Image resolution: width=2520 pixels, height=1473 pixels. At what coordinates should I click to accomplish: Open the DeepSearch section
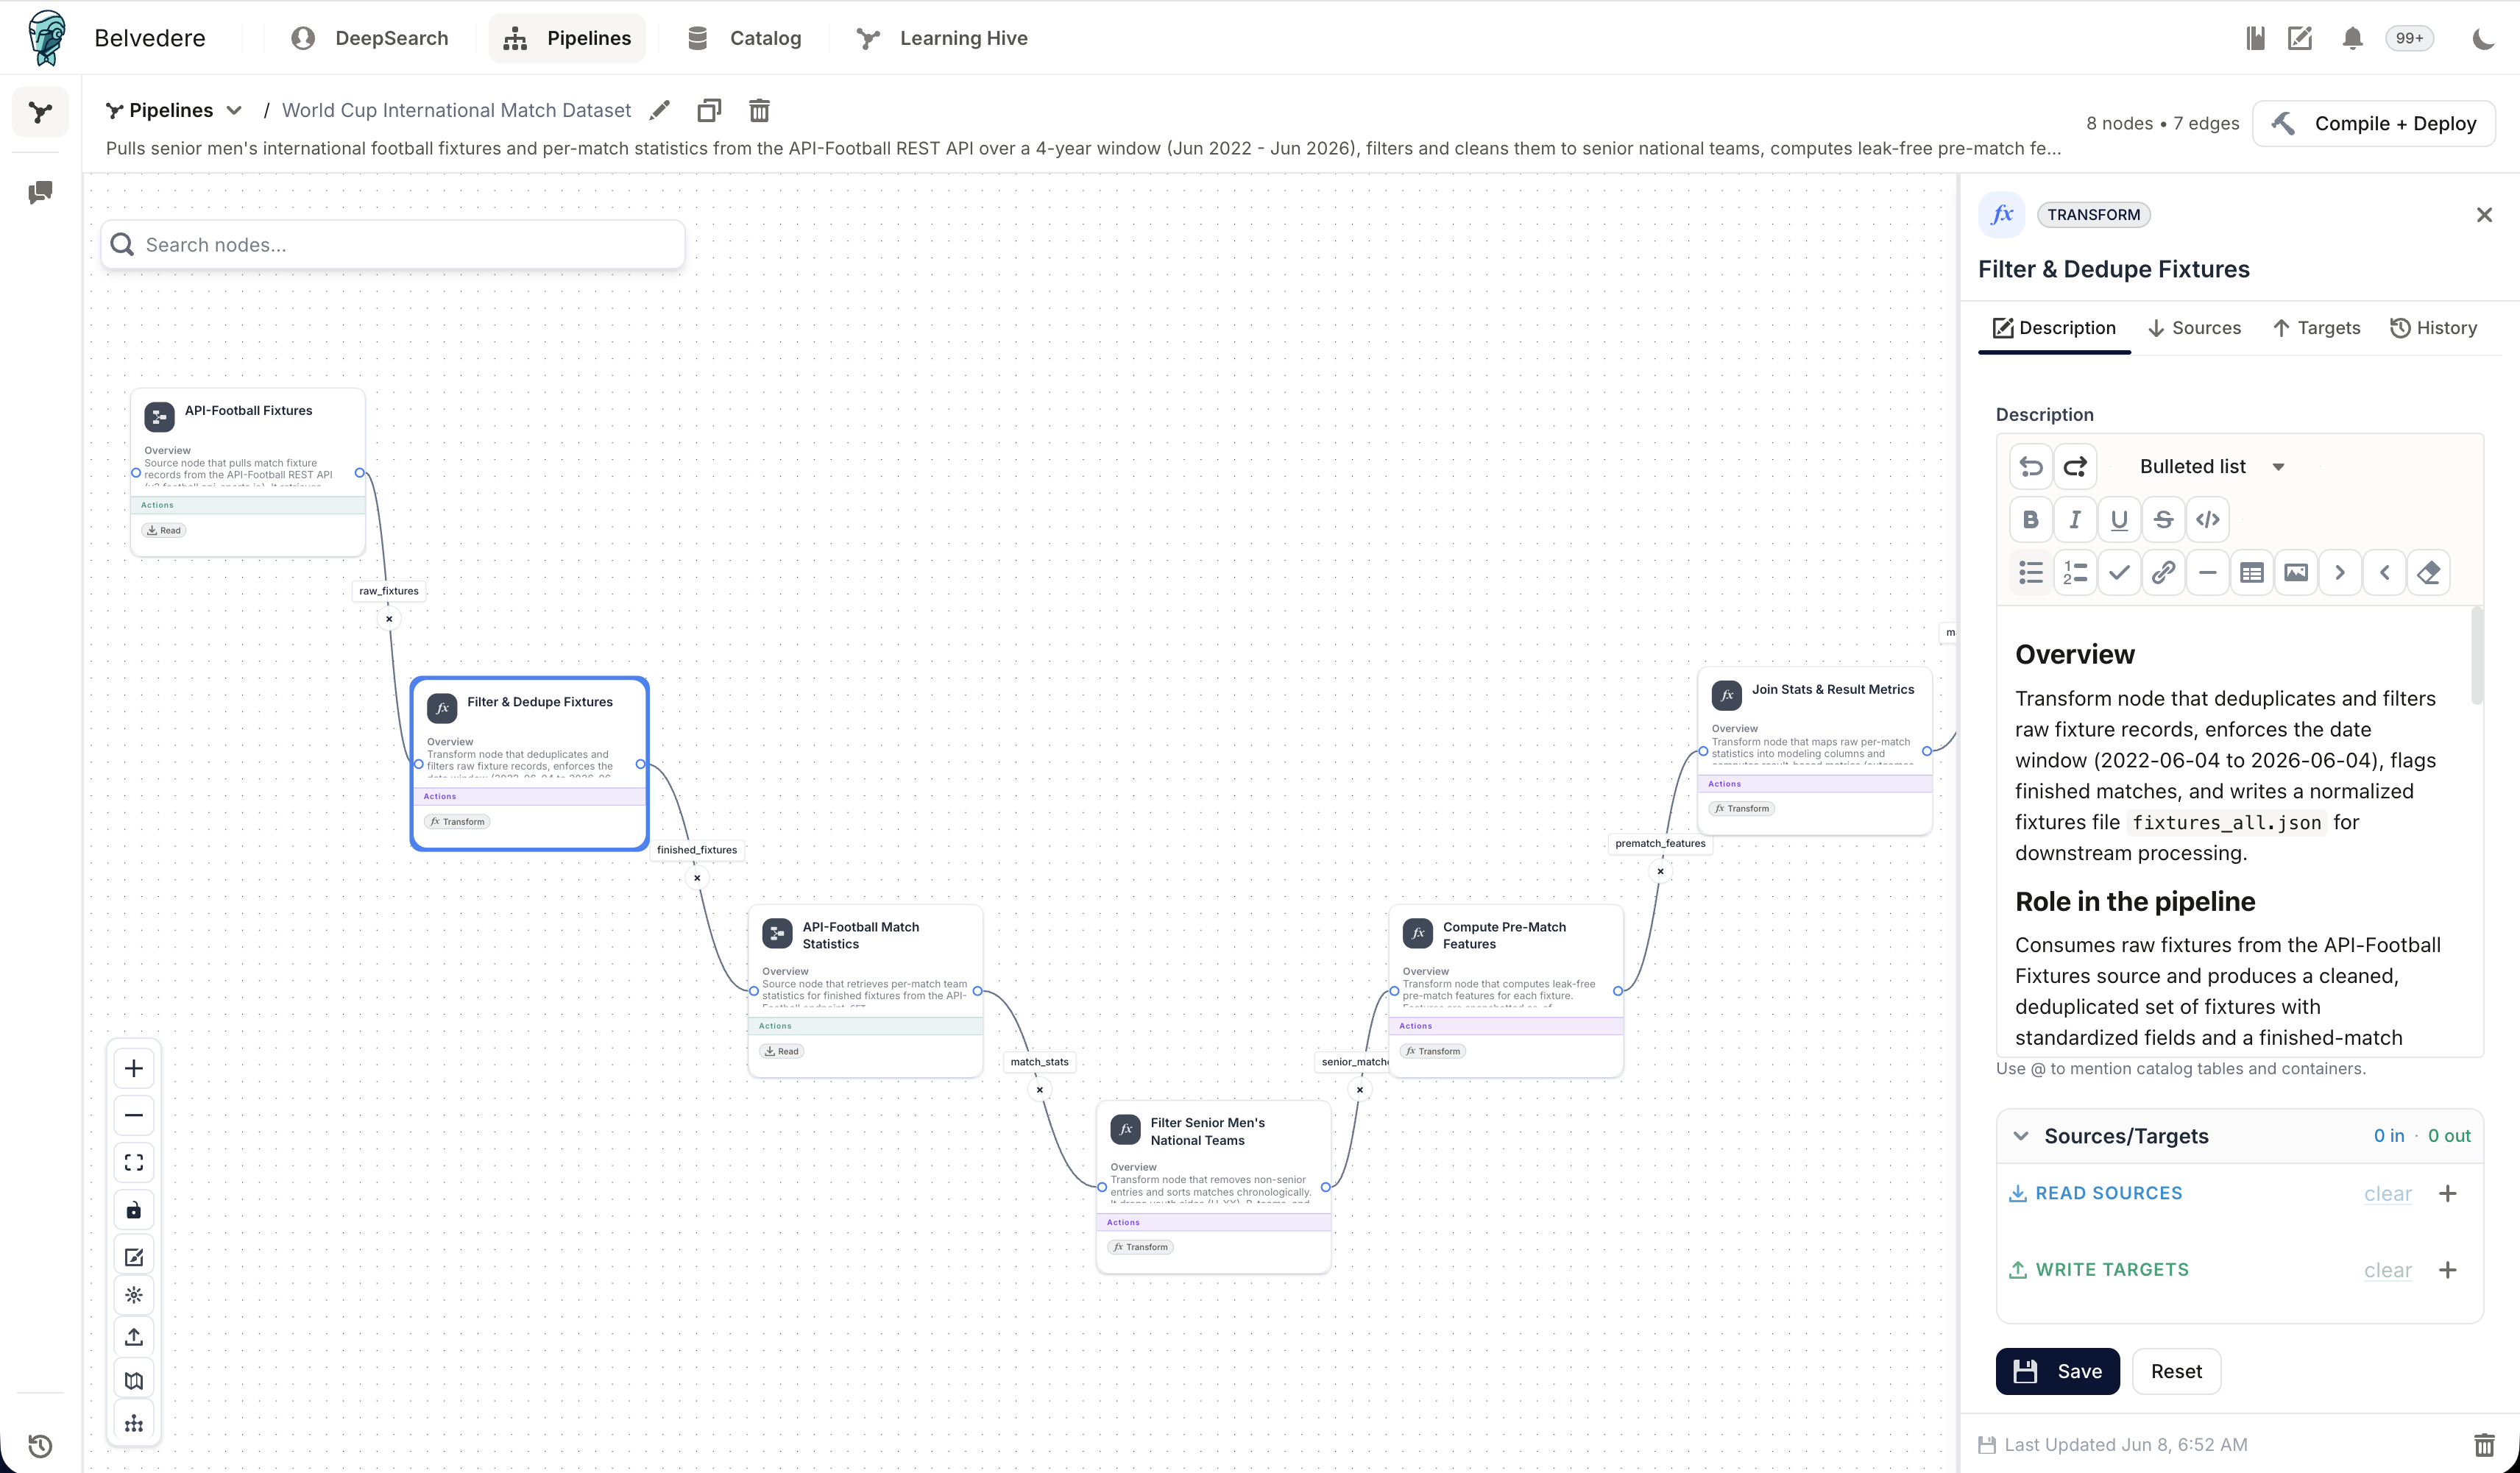[369, 38]
